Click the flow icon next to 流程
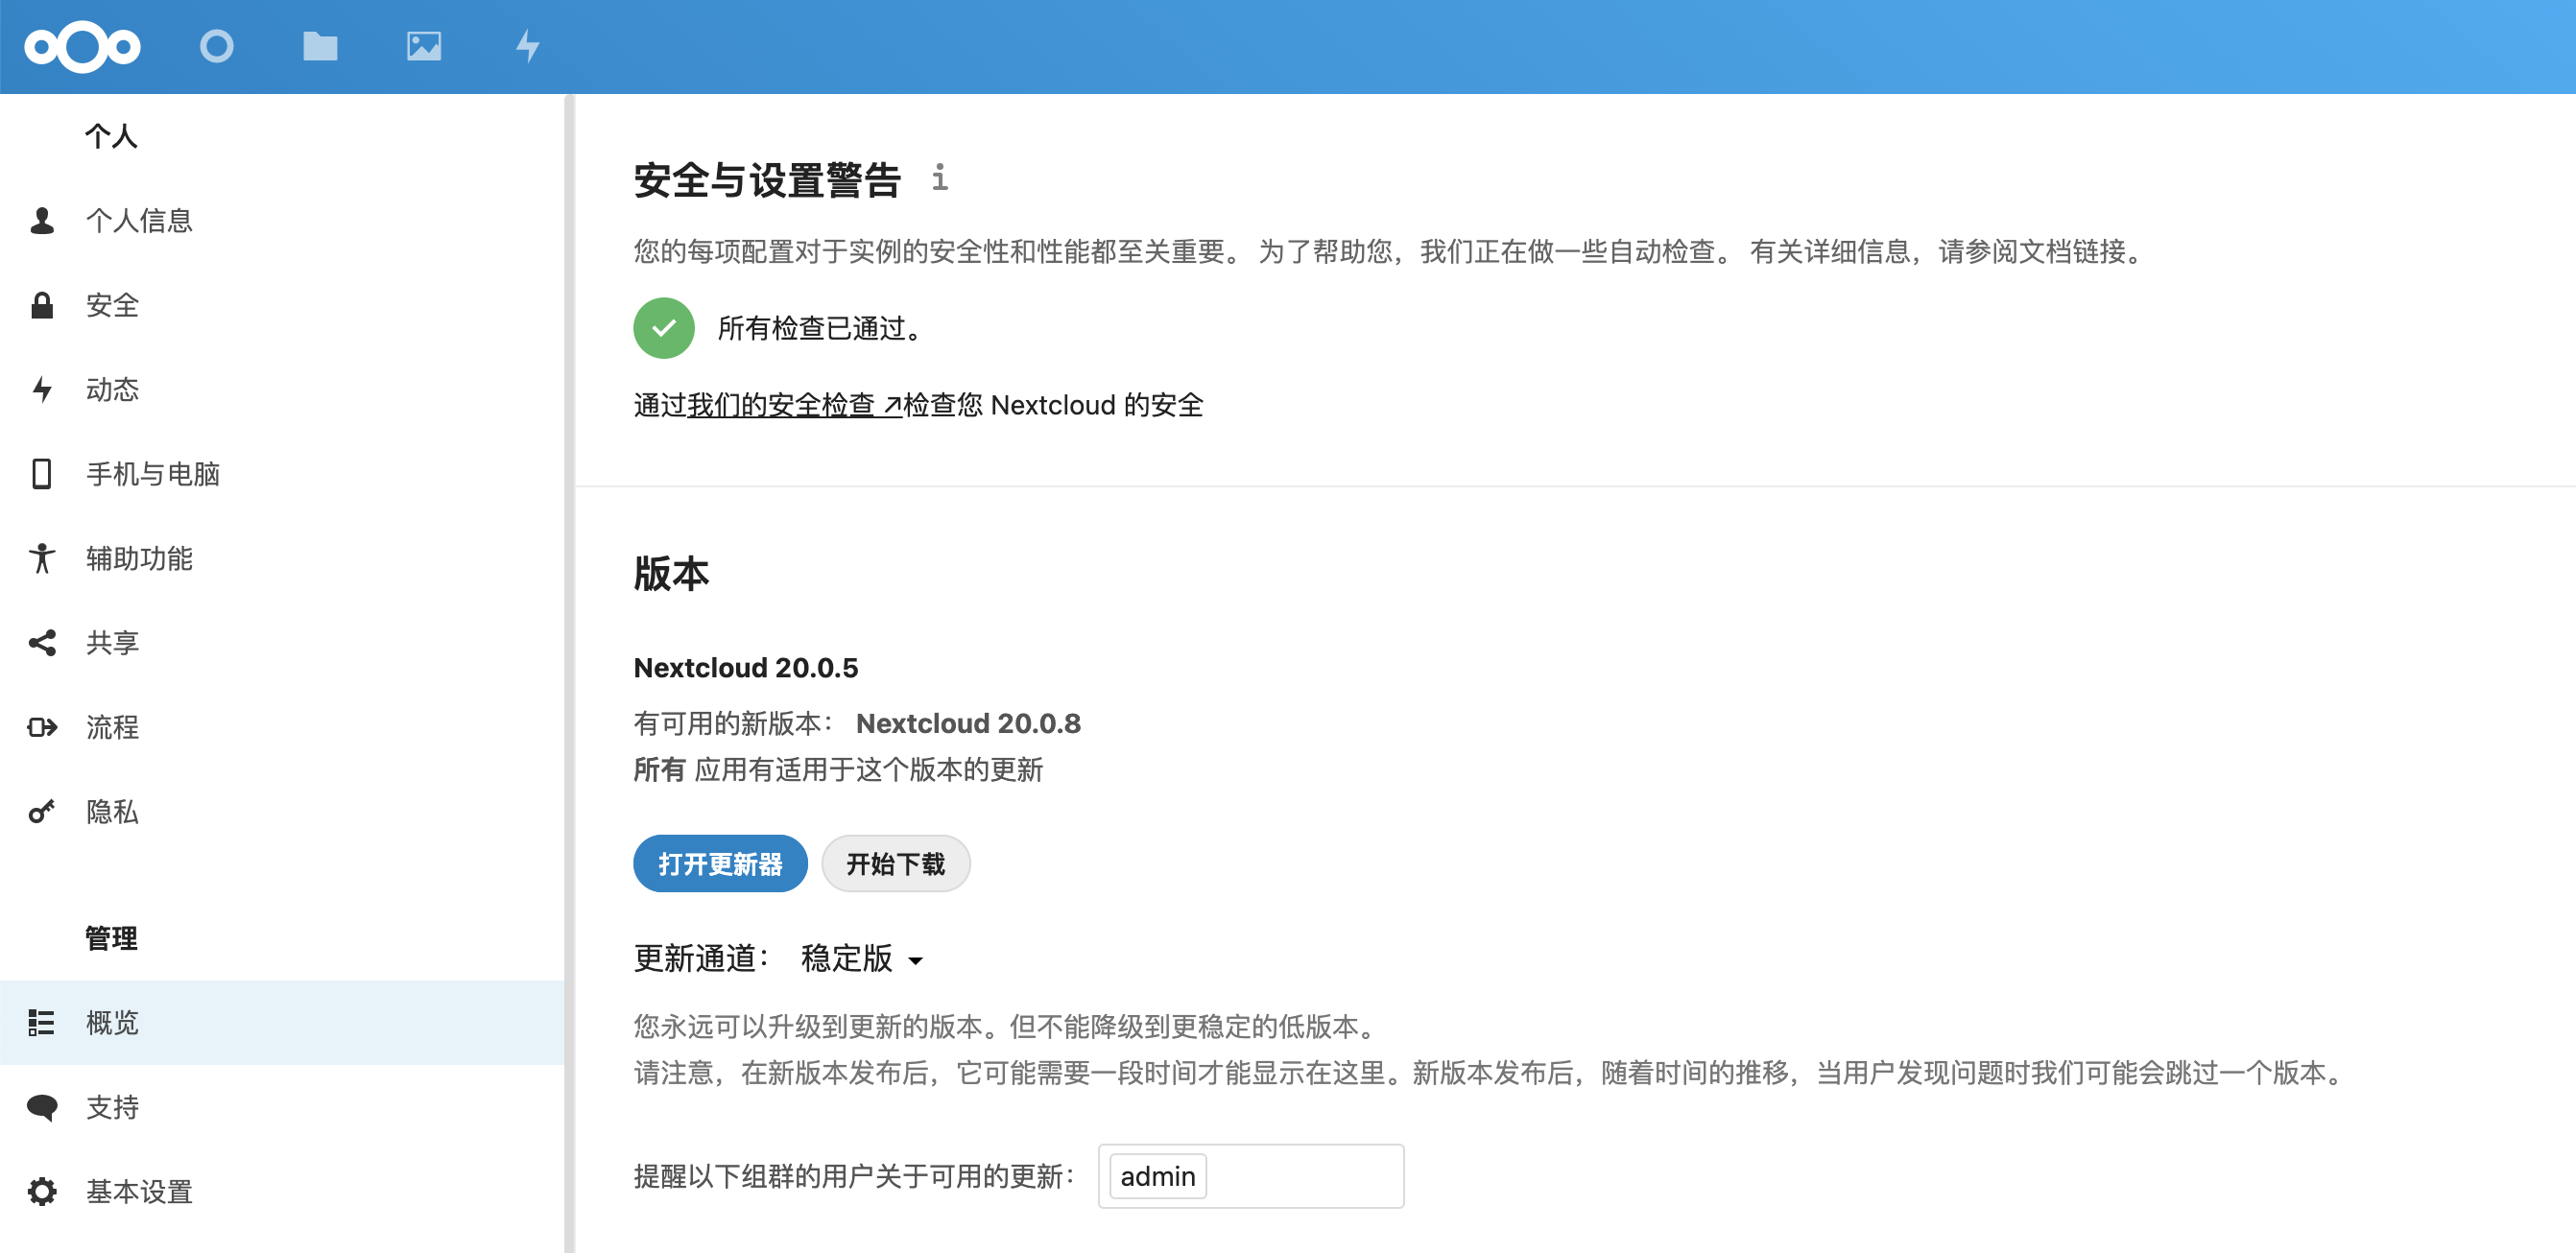This screenshot has height=1253, width=2576. point(42,727)
